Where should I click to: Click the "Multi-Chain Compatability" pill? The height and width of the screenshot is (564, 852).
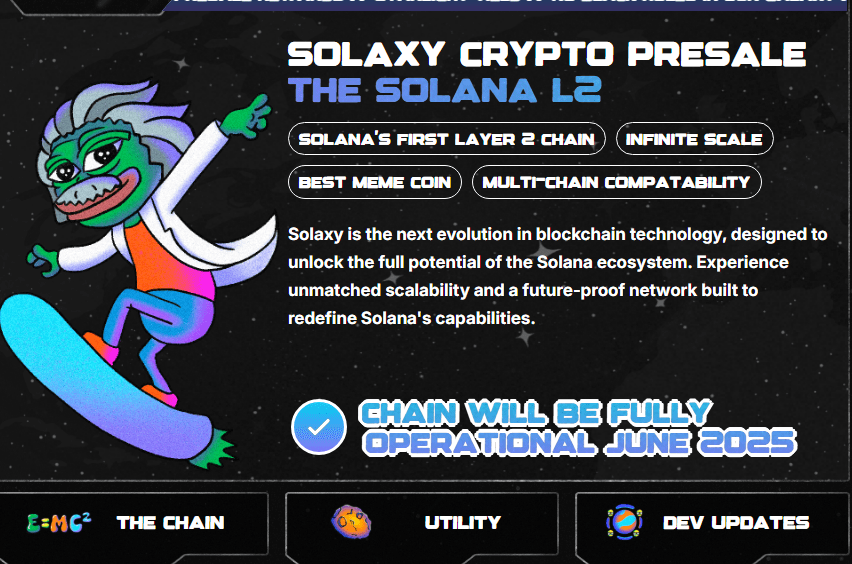[616, 182]
